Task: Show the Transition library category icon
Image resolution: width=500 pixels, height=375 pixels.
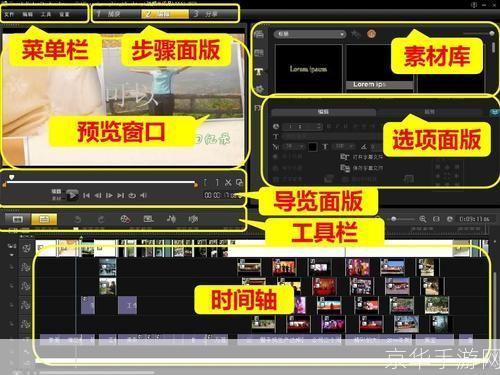Action: pyautogui.click(x=259, y=52)
